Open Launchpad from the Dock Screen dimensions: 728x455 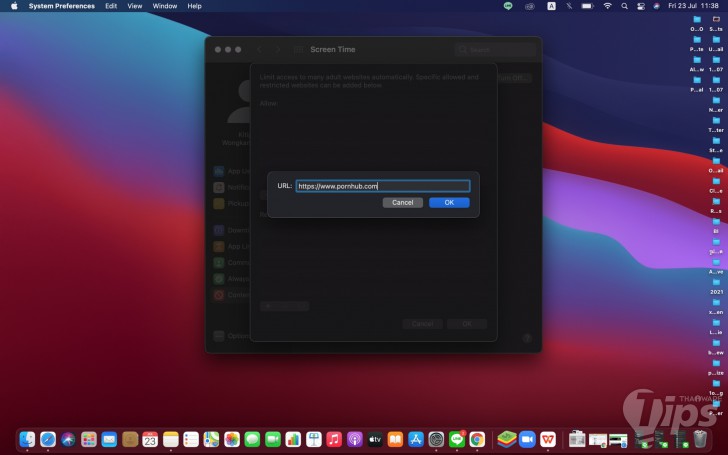point(89,439)
